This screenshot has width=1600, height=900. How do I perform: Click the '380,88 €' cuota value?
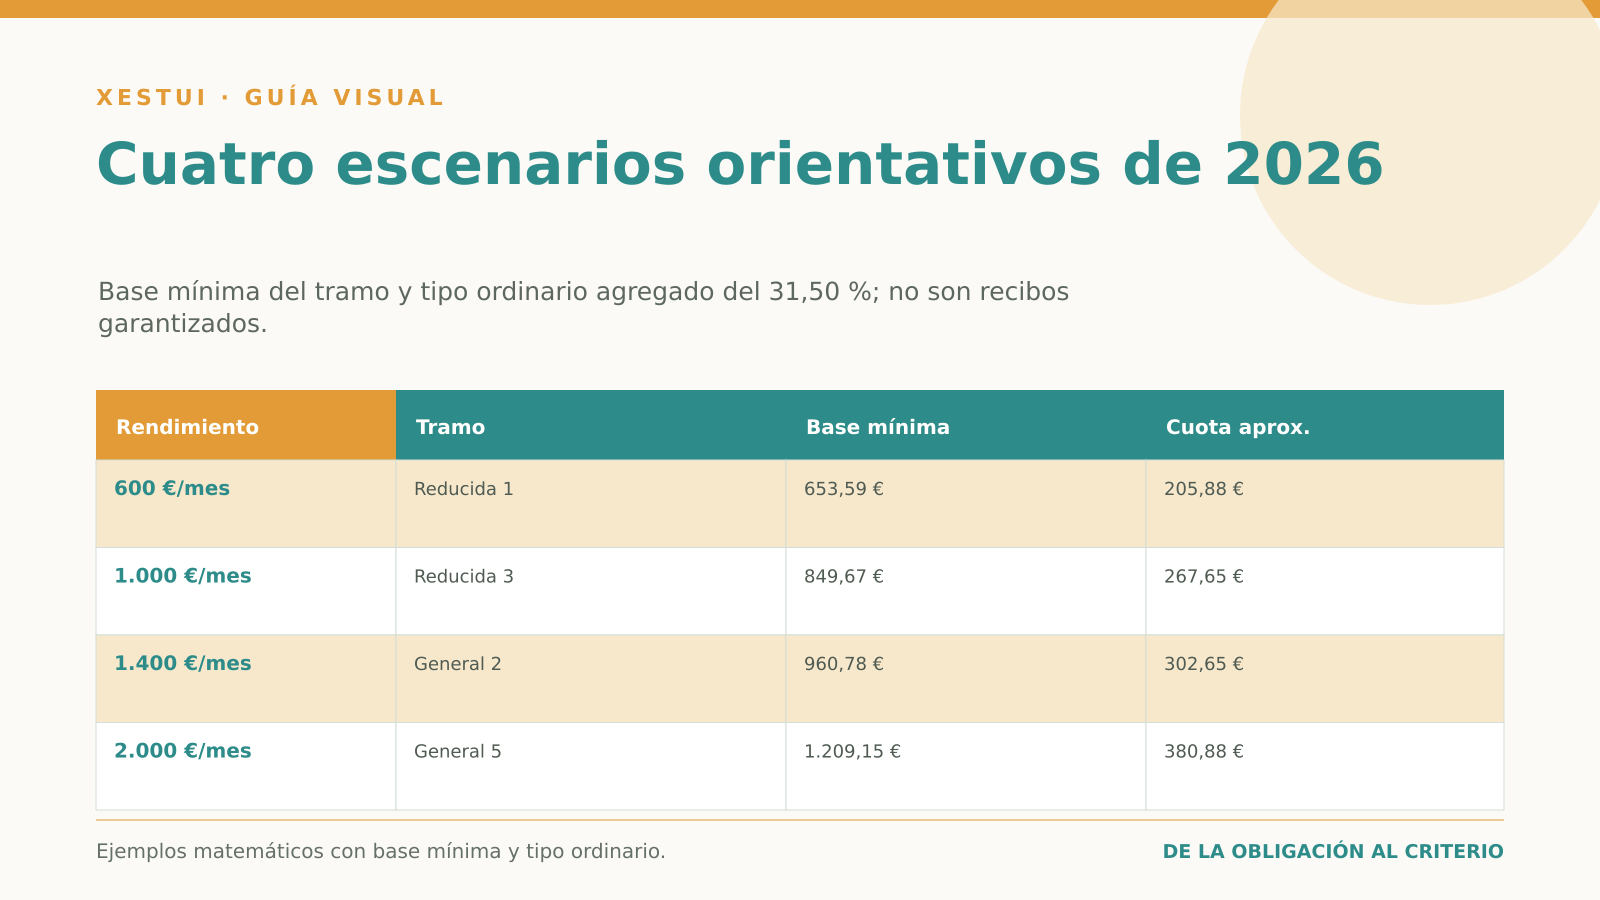point(1204,752)
